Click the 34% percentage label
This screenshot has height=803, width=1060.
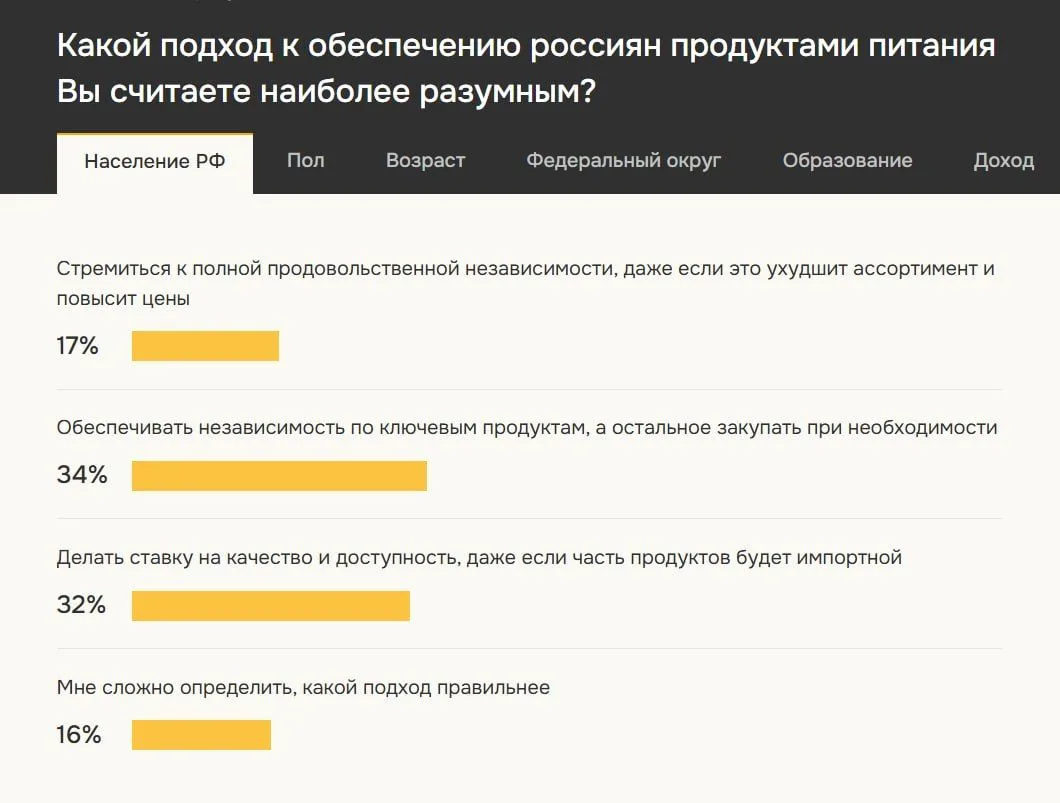(x=82, y=475)
